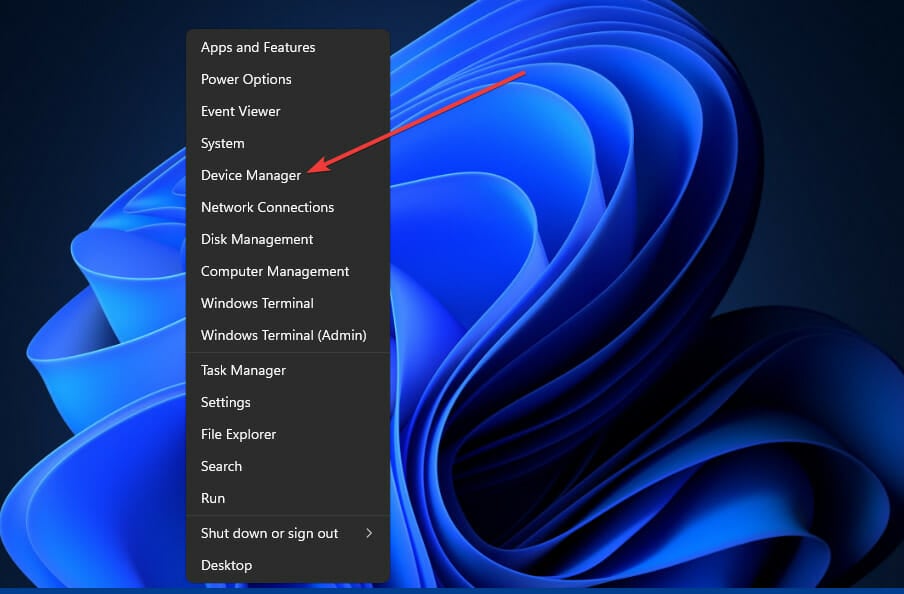Select Power Options from the menu

click(x=288, y=79)
